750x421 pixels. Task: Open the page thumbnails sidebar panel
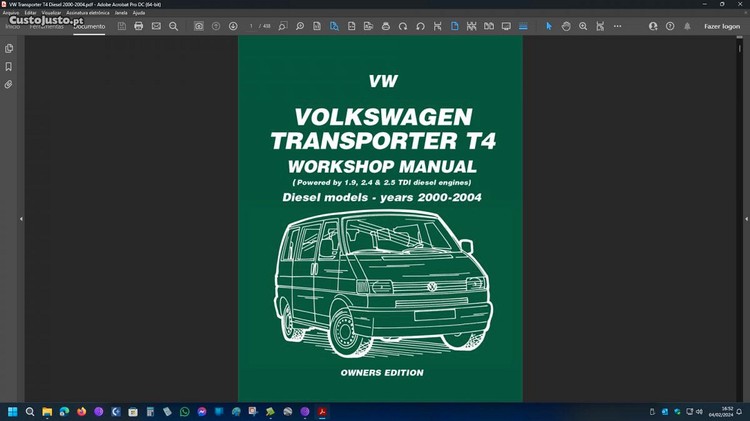(x=9, y=48)
